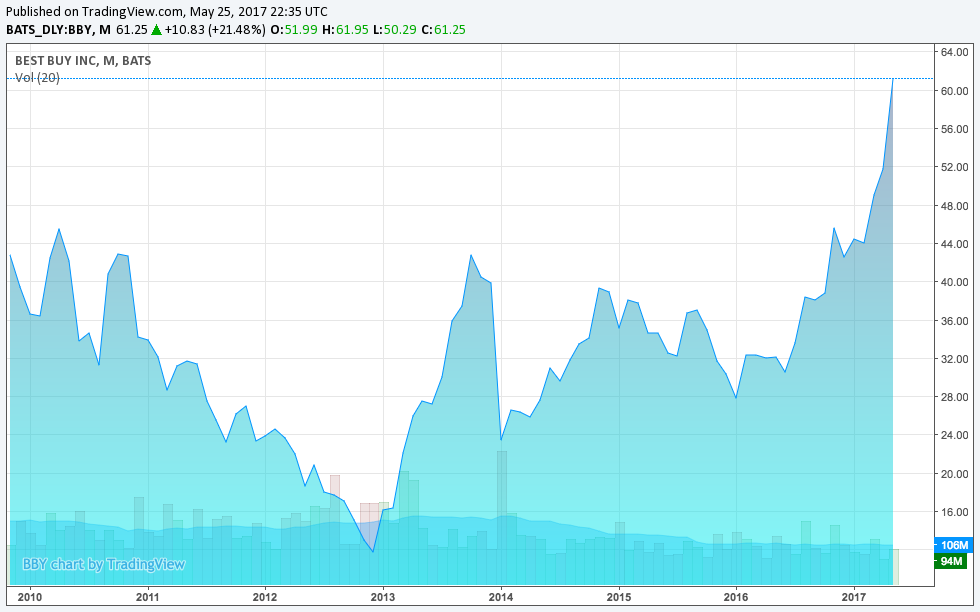Click the green up-arrow change indicator

156,29
